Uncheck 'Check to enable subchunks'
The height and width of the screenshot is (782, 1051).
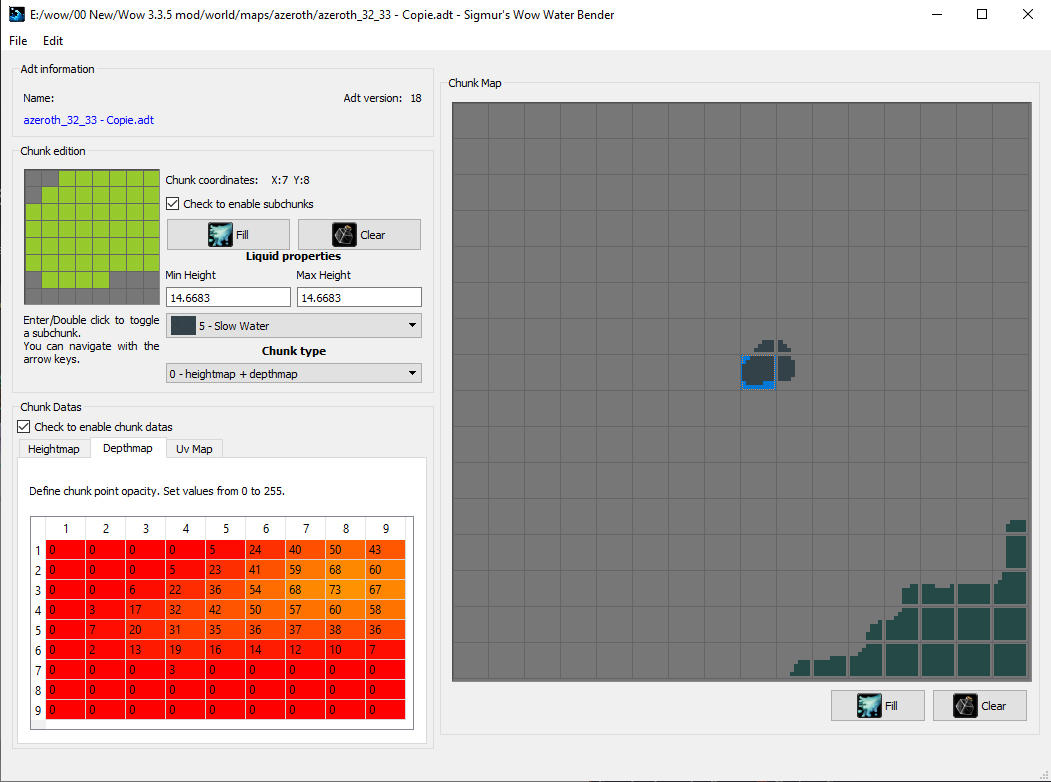(173, 204)
